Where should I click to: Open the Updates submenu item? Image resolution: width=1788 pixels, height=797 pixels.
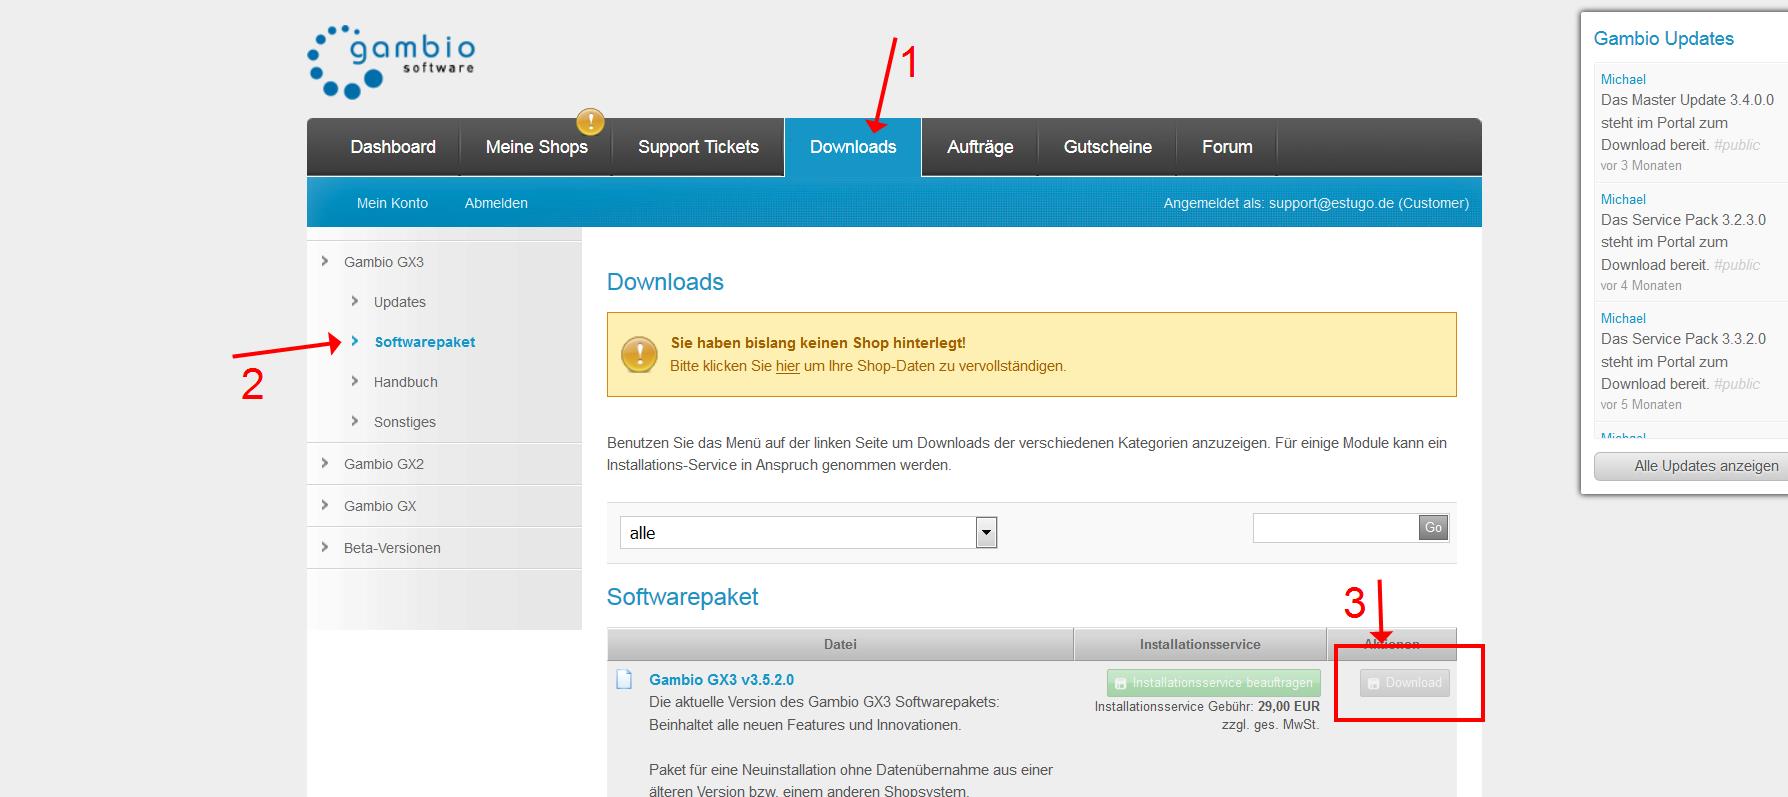point(399,302)
